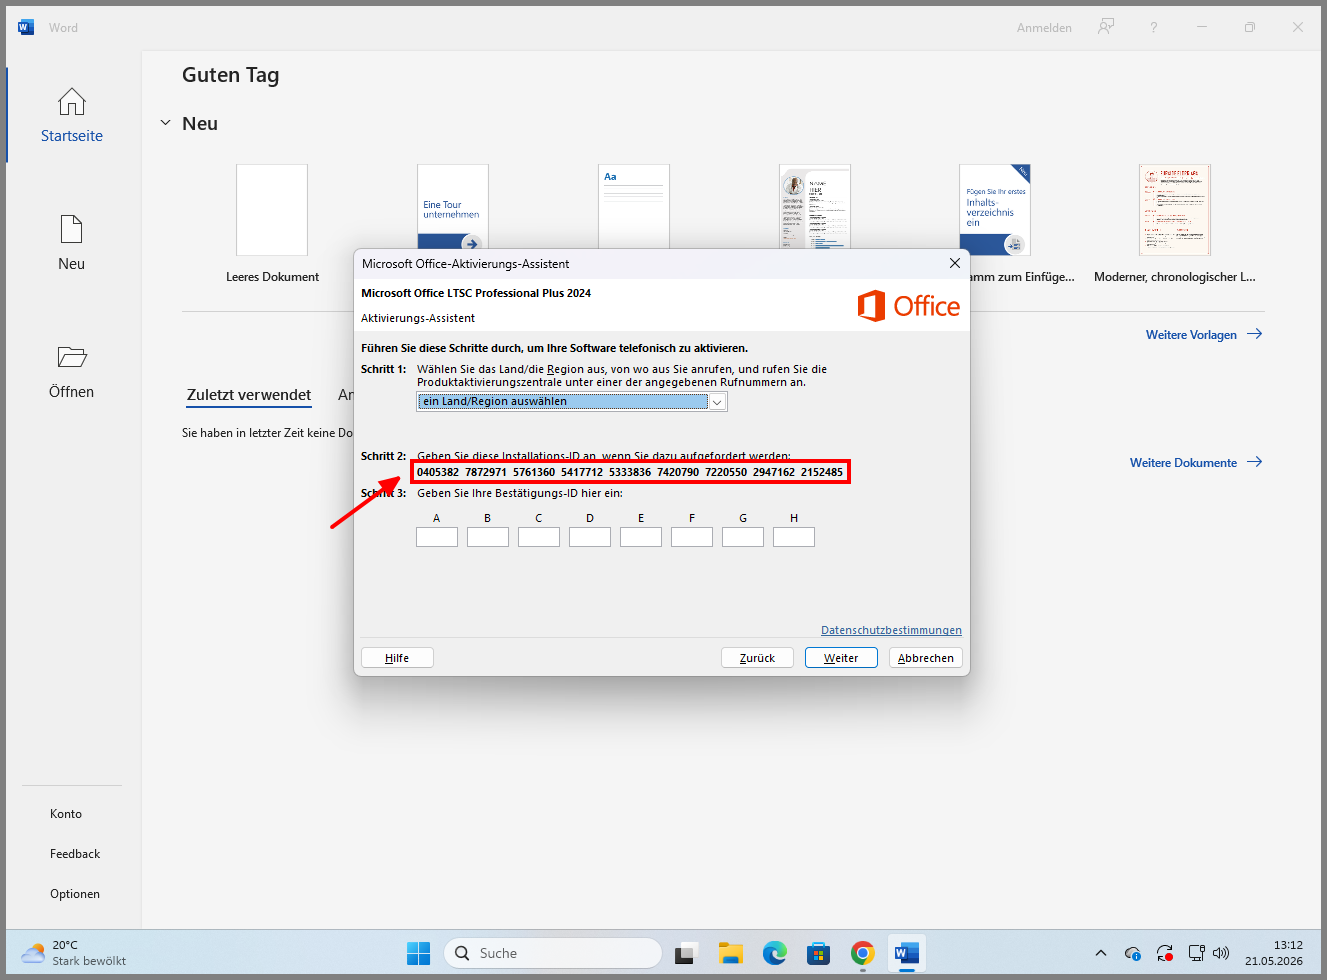Click confirmation ID field F

[692, 537]
